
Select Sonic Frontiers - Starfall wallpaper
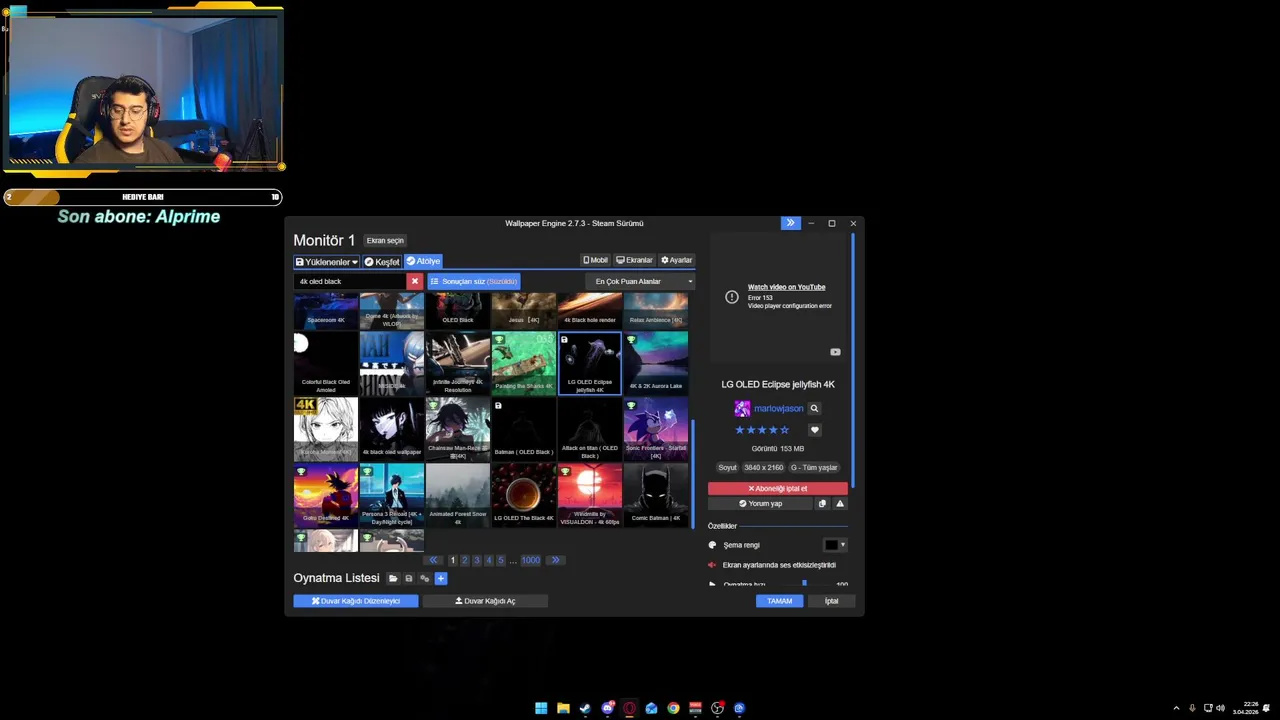coord(656,429)
